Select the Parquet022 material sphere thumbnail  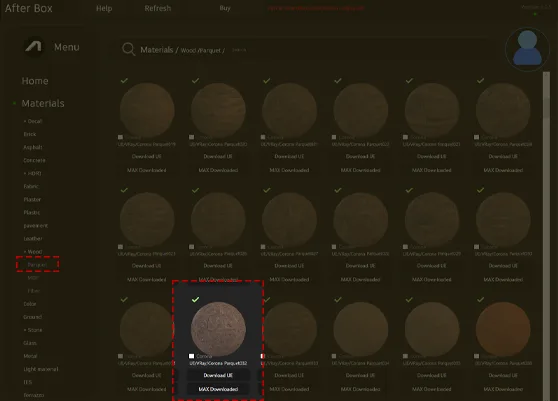pos(360,110)
